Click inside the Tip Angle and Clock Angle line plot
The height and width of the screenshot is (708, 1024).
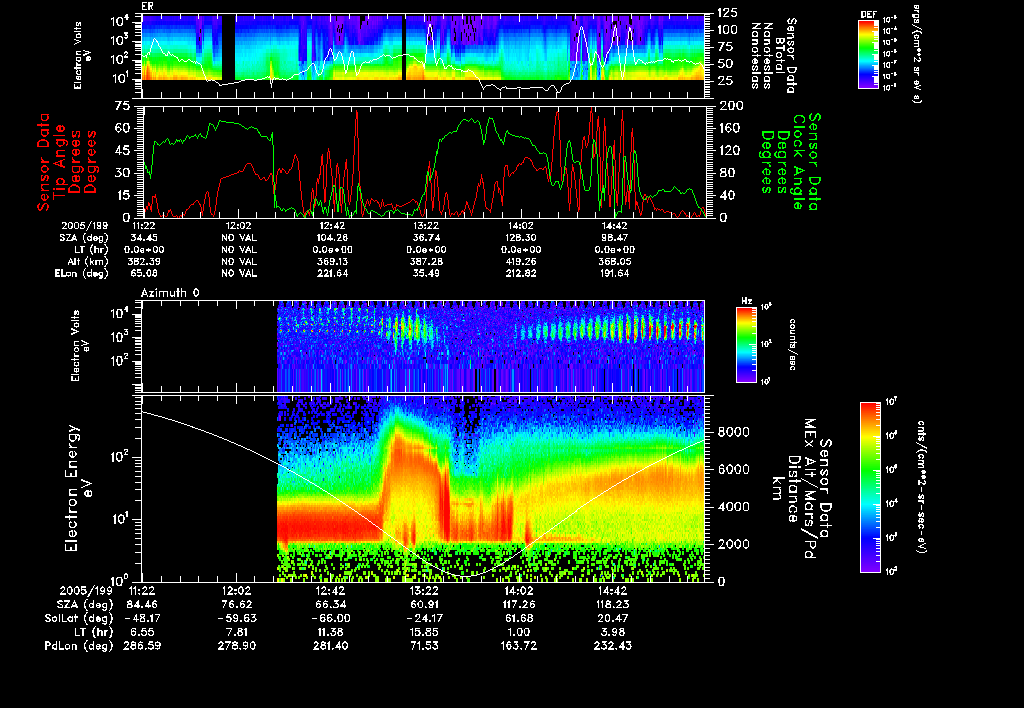click(423, 162)
